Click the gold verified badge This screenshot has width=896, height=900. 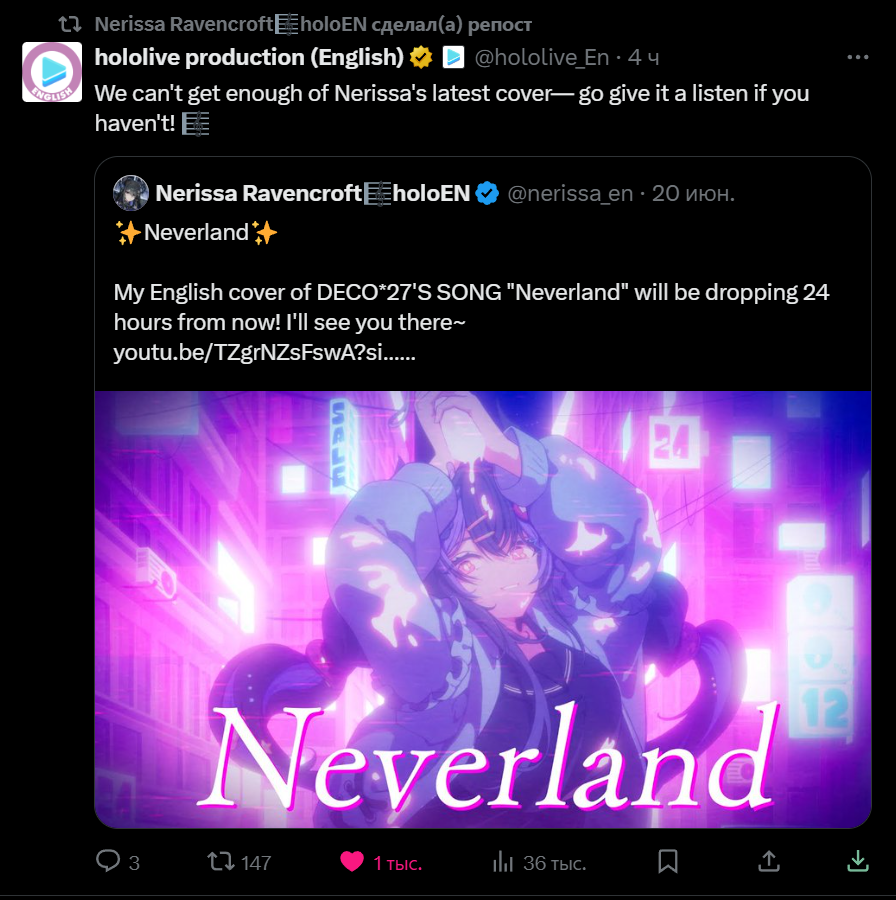coord(421,57)
